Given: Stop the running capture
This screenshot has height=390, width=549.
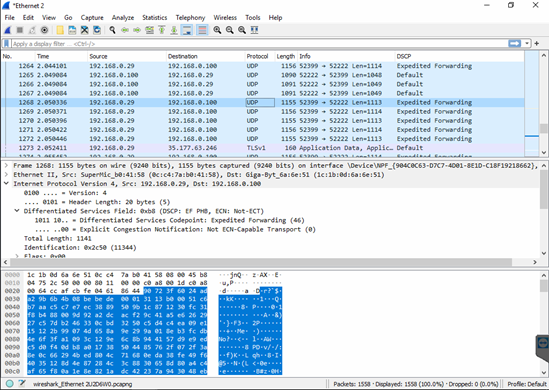Looking at the screenshot, I should click(20, 30).
